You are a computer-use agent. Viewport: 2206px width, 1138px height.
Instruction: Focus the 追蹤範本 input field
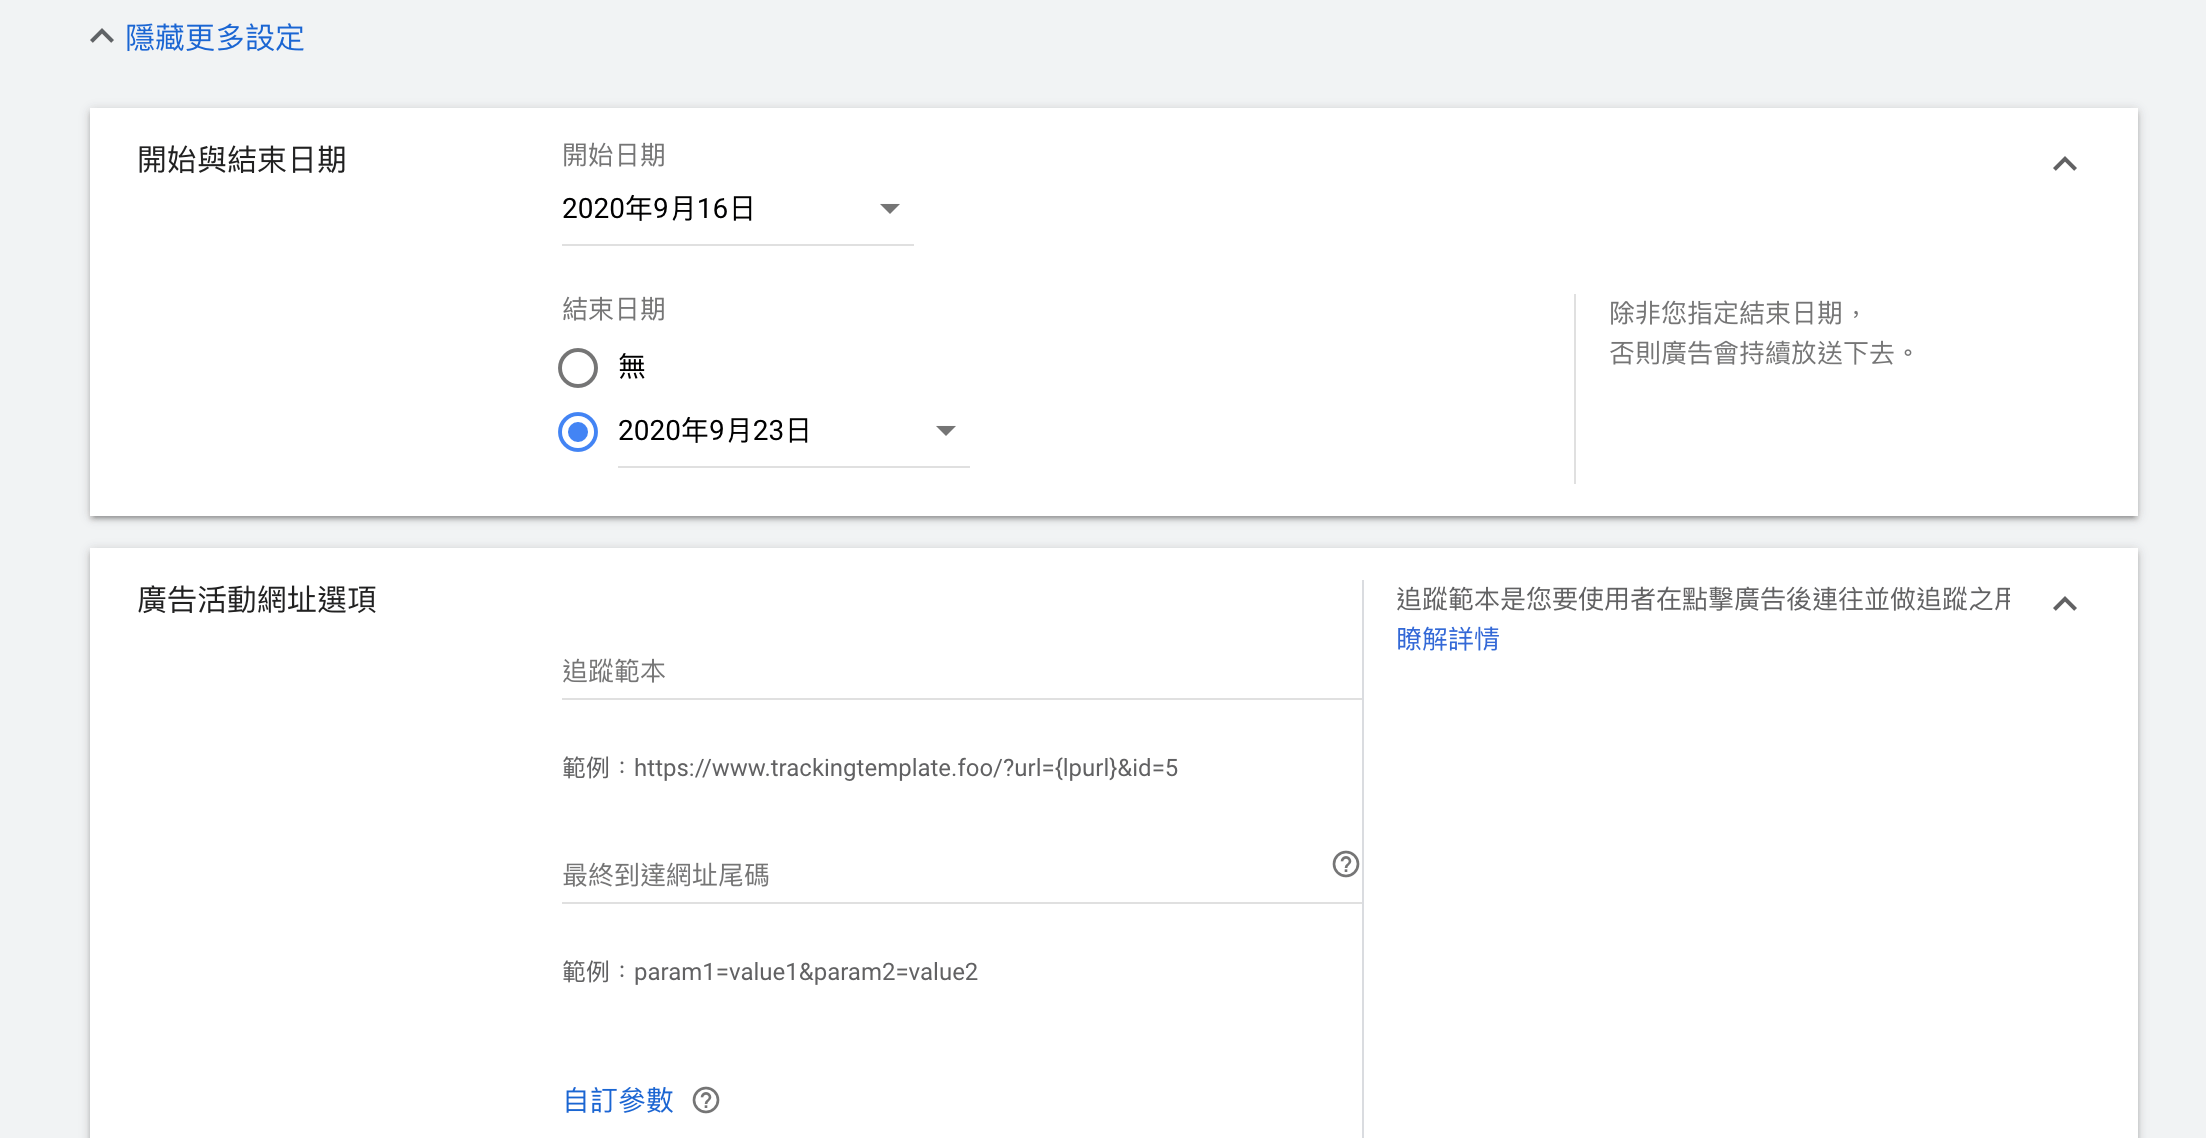point(960,672)
